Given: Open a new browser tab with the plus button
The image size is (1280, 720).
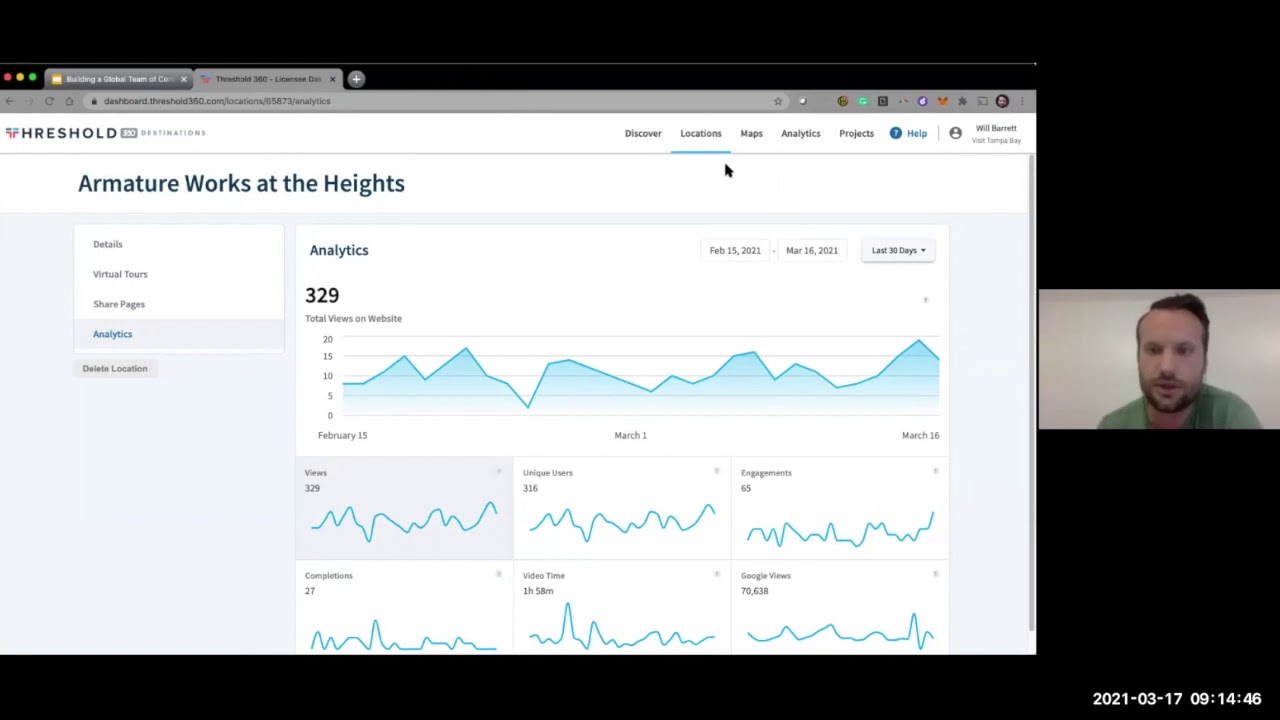Looking at the screenshot, I should coord(356,79).
